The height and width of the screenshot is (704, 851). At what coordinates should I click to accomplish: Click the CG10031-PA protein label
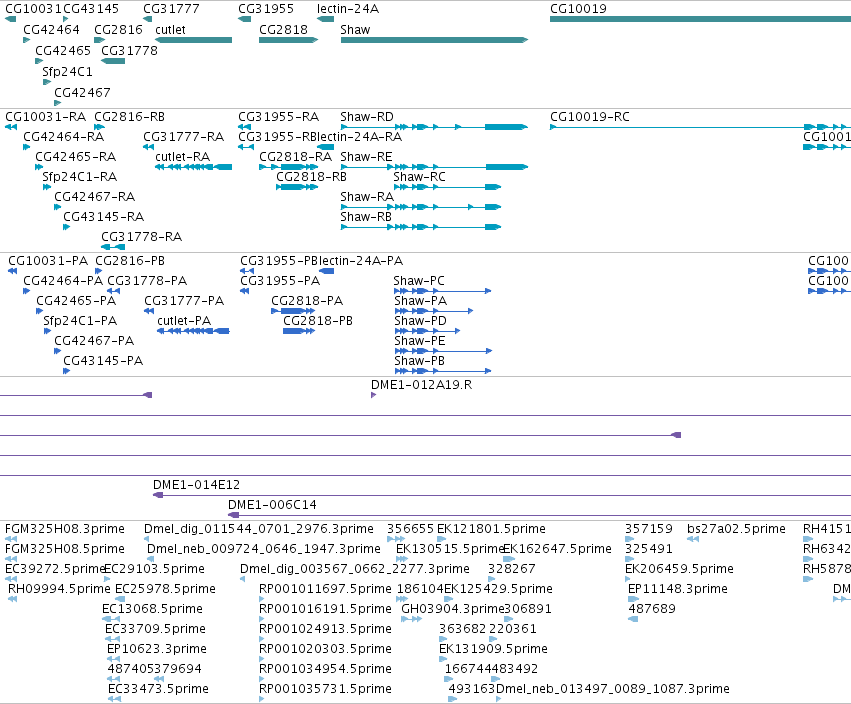click(x=48, y=261)
